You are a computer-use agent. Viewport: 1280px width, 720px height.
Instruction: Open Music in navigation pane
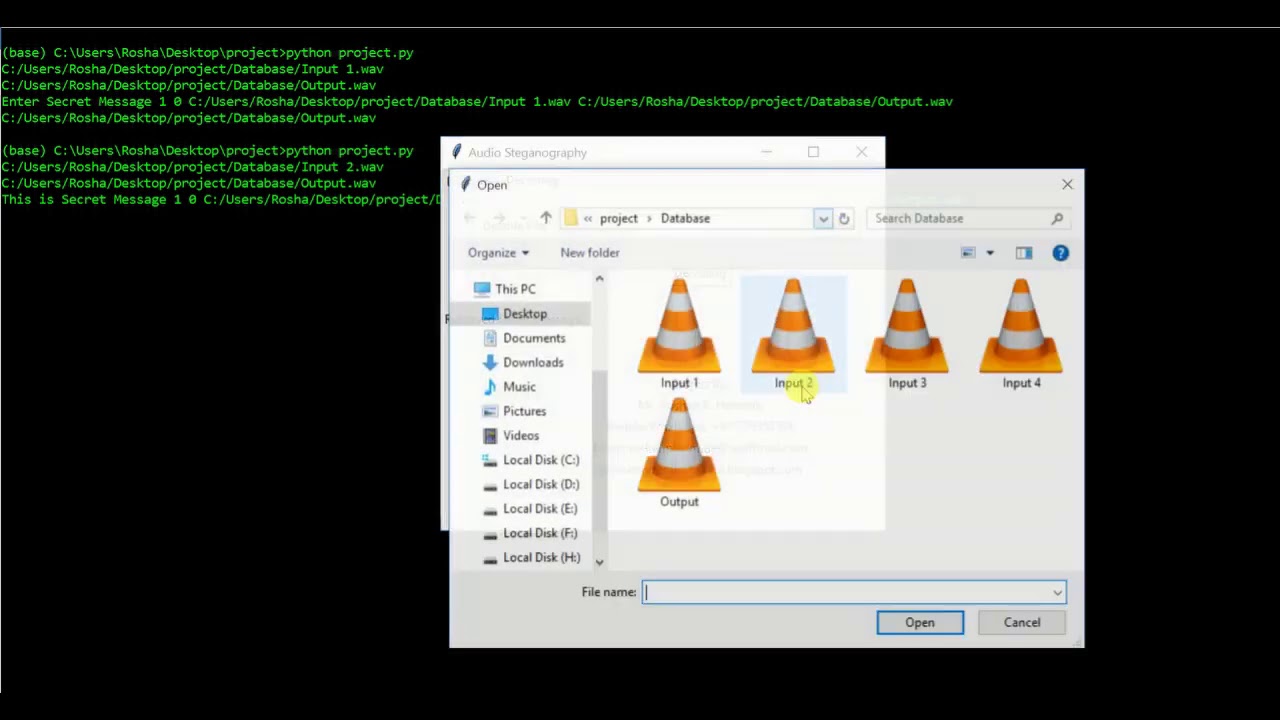(x=510, y=387)
